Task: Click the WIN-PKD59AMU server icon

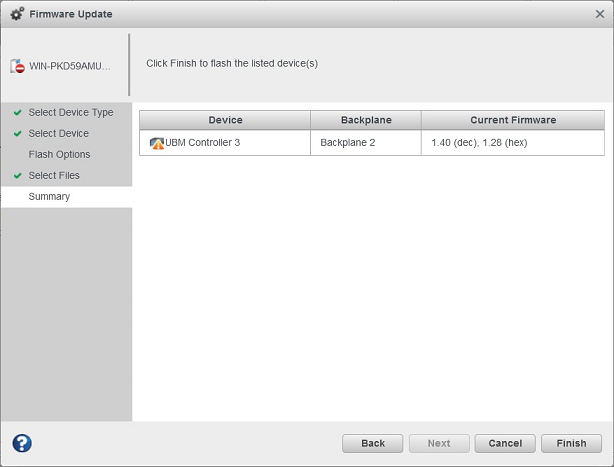Action: pos(17,66)
